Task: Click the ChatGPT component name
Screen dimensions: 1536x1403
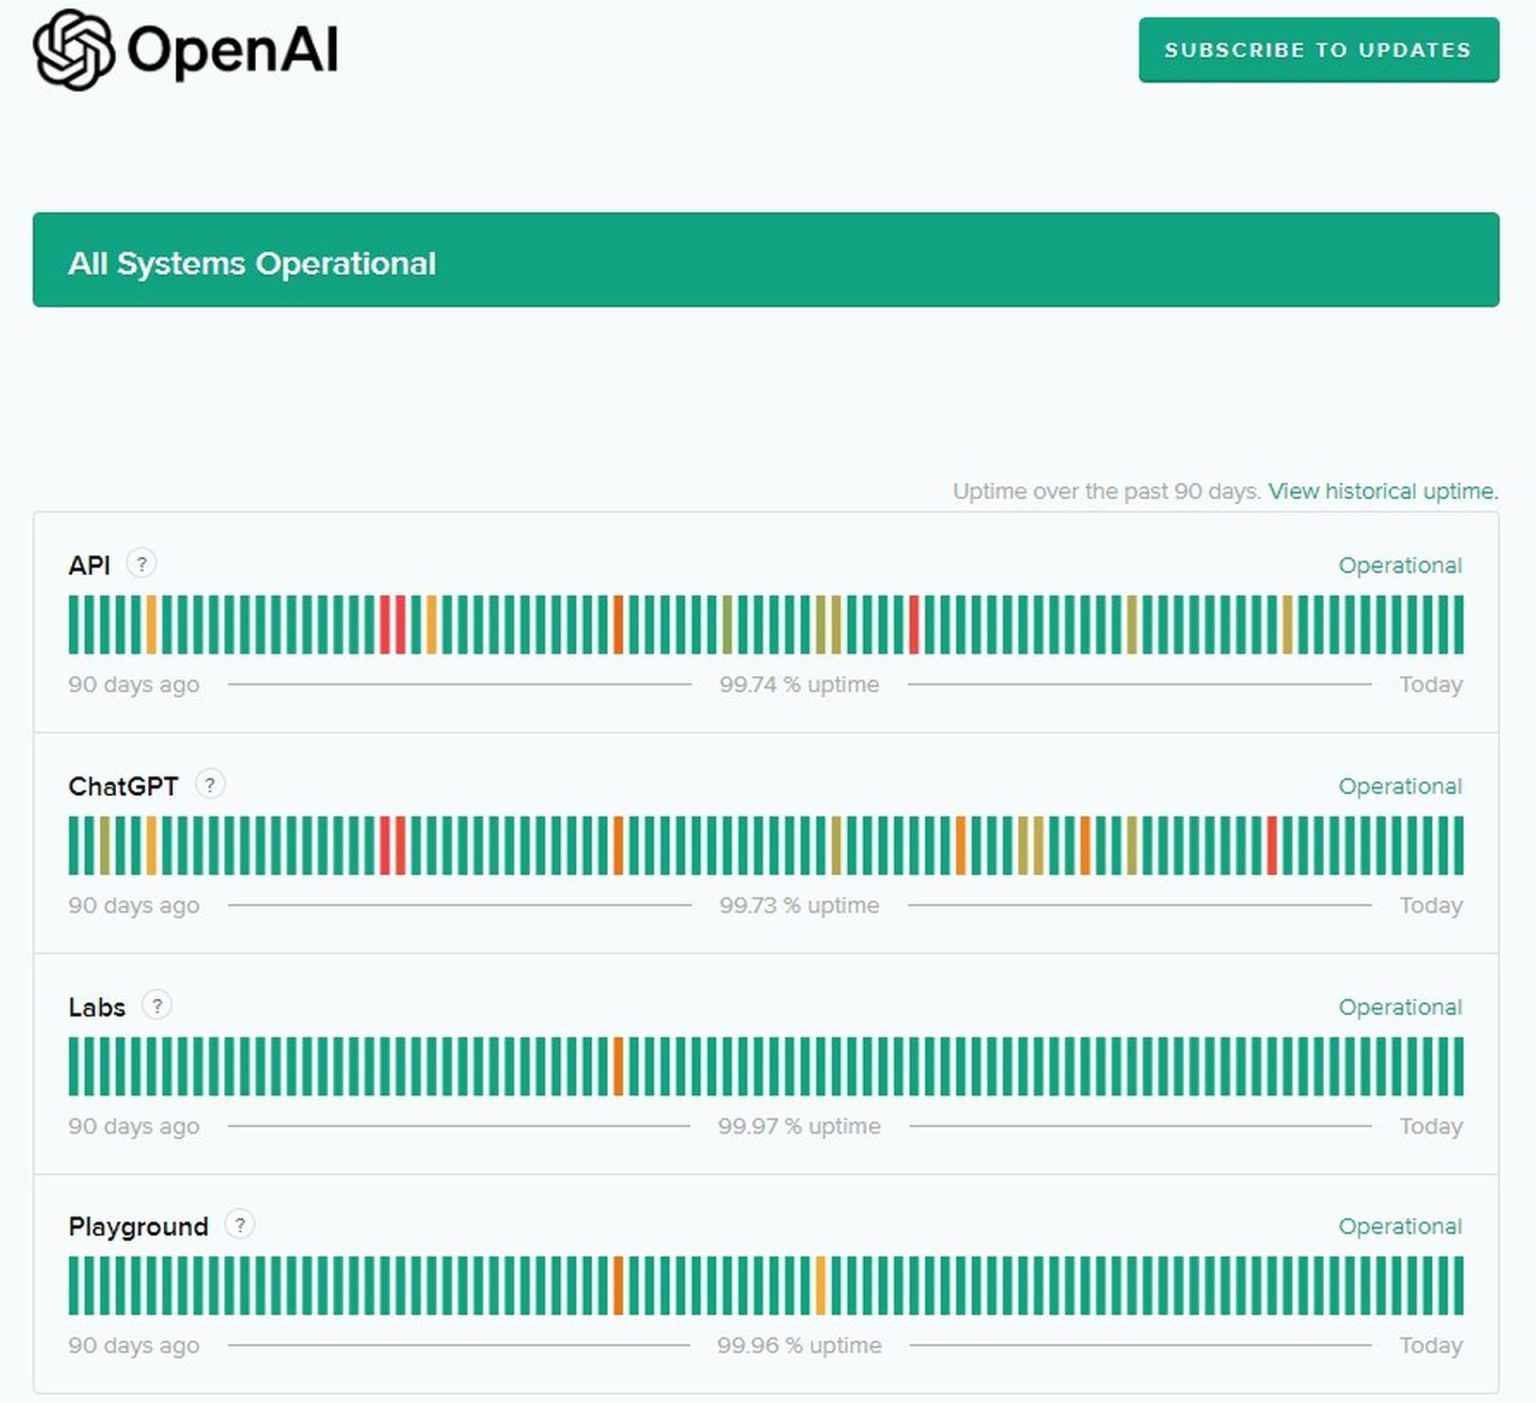Action: pyautogui.click(x=123, y=786)
